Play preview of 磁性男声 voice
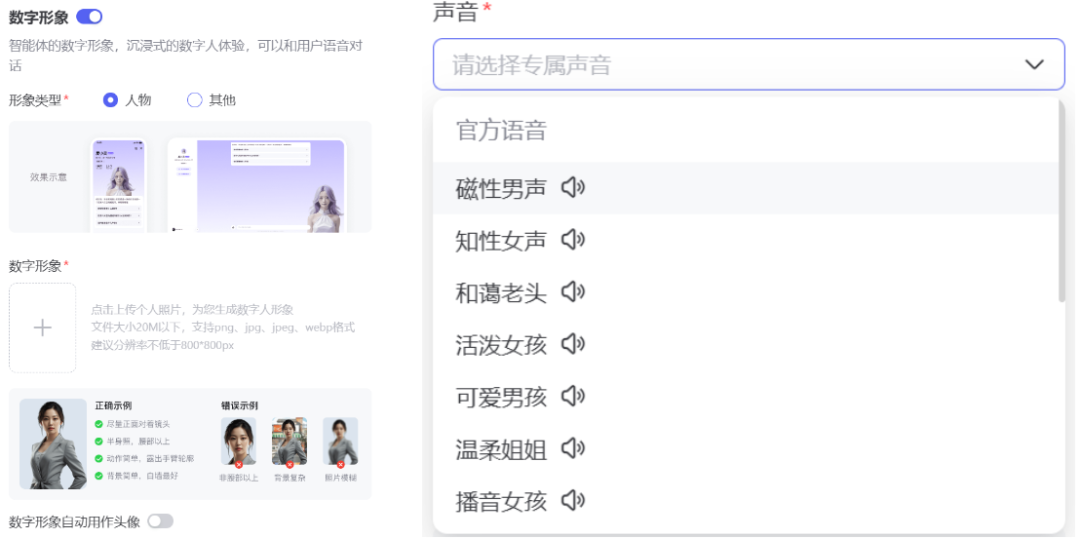This screenshot has height=539, width=1080. tap(573, 188)
